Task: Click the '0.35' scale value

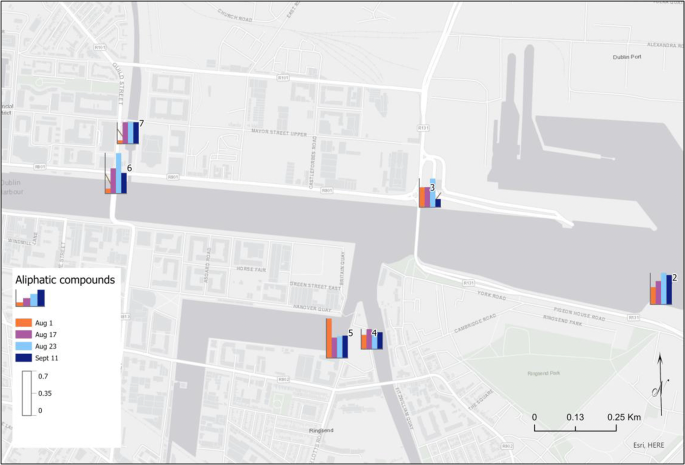Action: (x=45, y=393)
